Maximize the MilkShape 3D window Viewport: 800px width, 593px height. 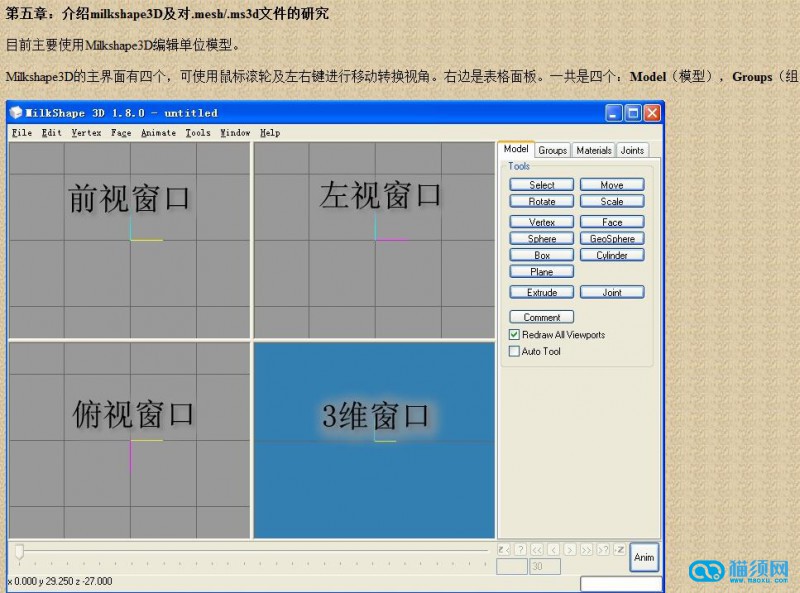pos(633,113)
